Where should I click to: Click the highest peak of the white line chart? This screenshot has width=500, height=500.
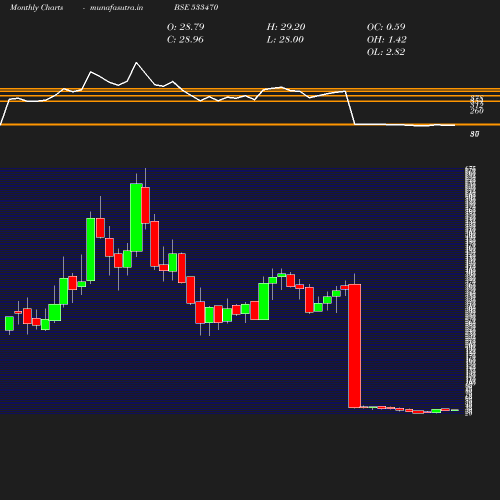136,63
